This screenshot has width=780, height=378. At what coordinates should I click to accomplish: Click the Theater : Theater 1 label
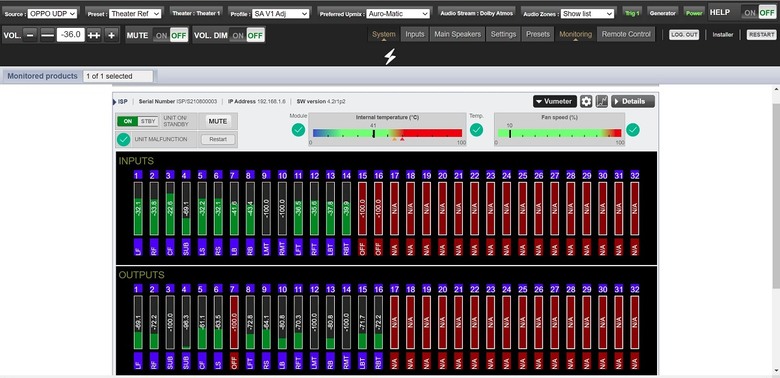click(x=196, y=13)
